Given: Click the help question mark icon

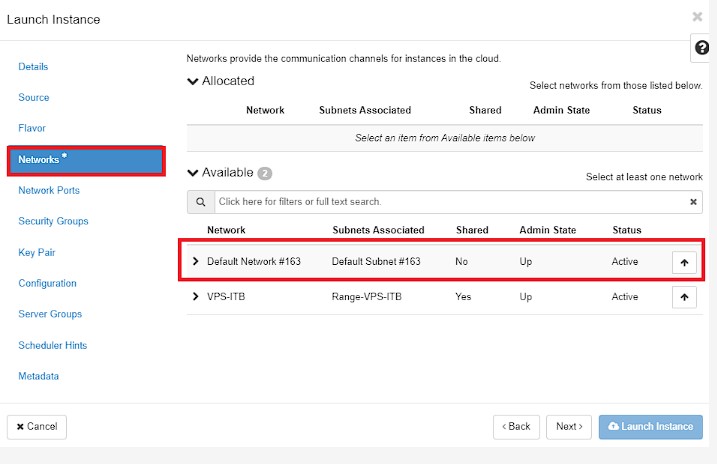Looking at the screenshot, I should point(701,48).
